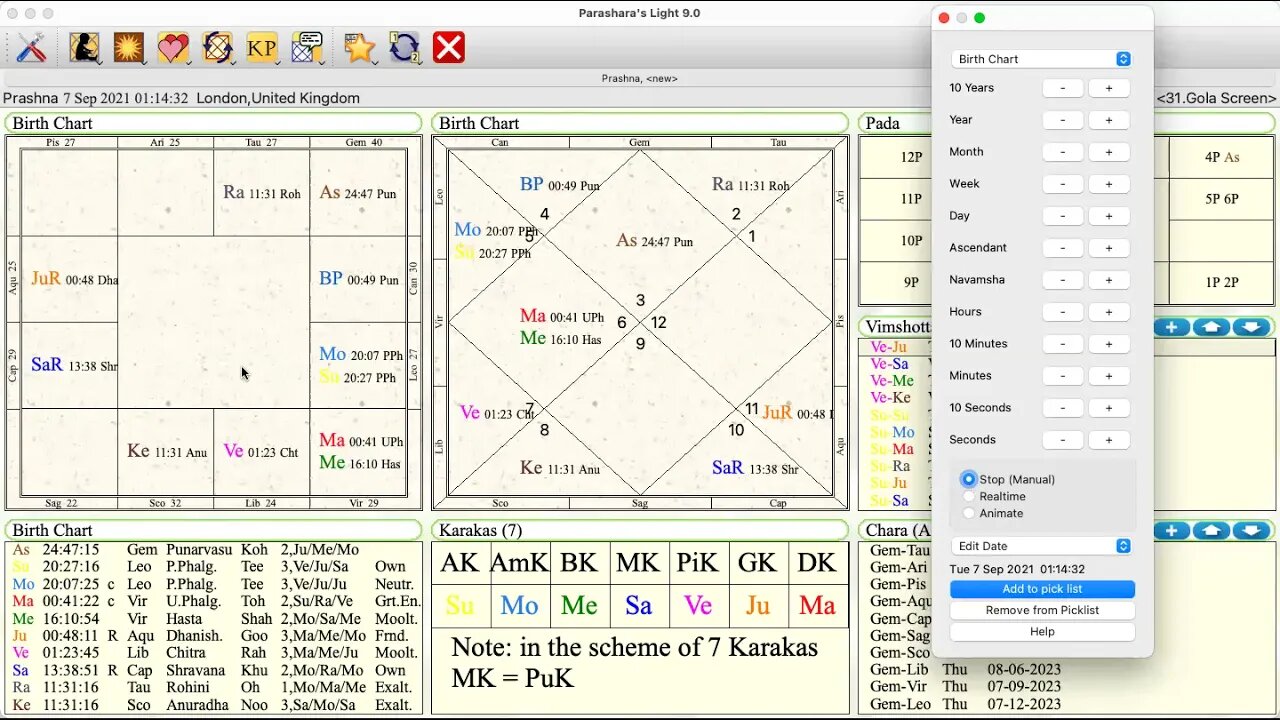Open the birth chart (baby) toolbar icon
Image resolution: width=1280 pixels, height=720 pixels.
click(x=84, y=47)
